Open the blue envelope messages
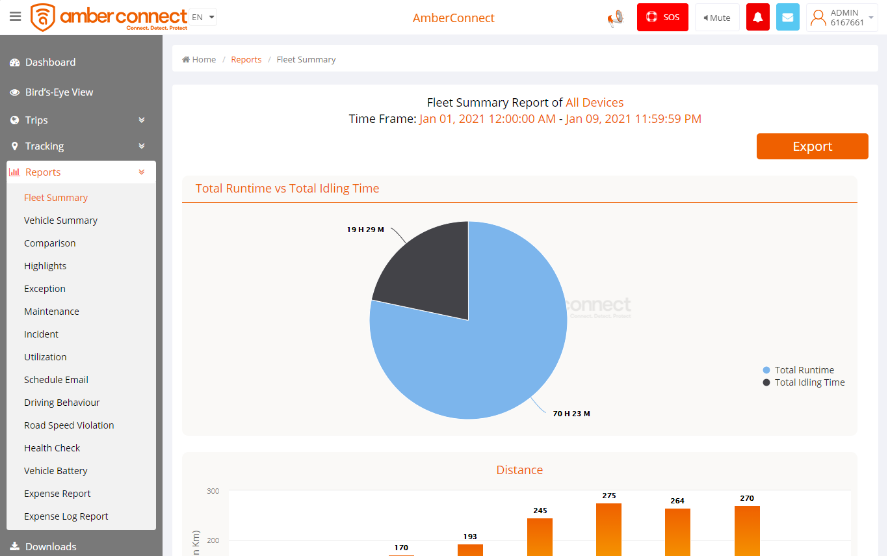This screenshot has width=887, height=556. (787, 17)
